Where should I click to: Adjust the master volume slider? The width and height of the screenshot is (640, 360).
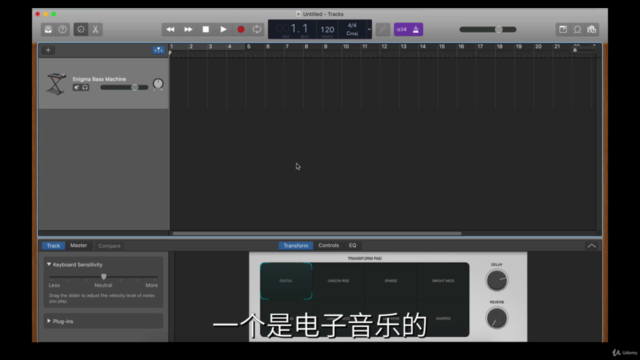488,29
